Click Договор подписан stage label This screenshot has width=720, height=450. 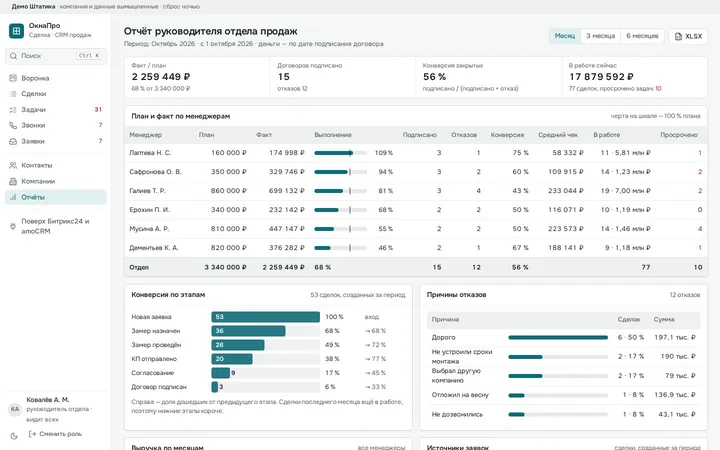tap(159, 387)
